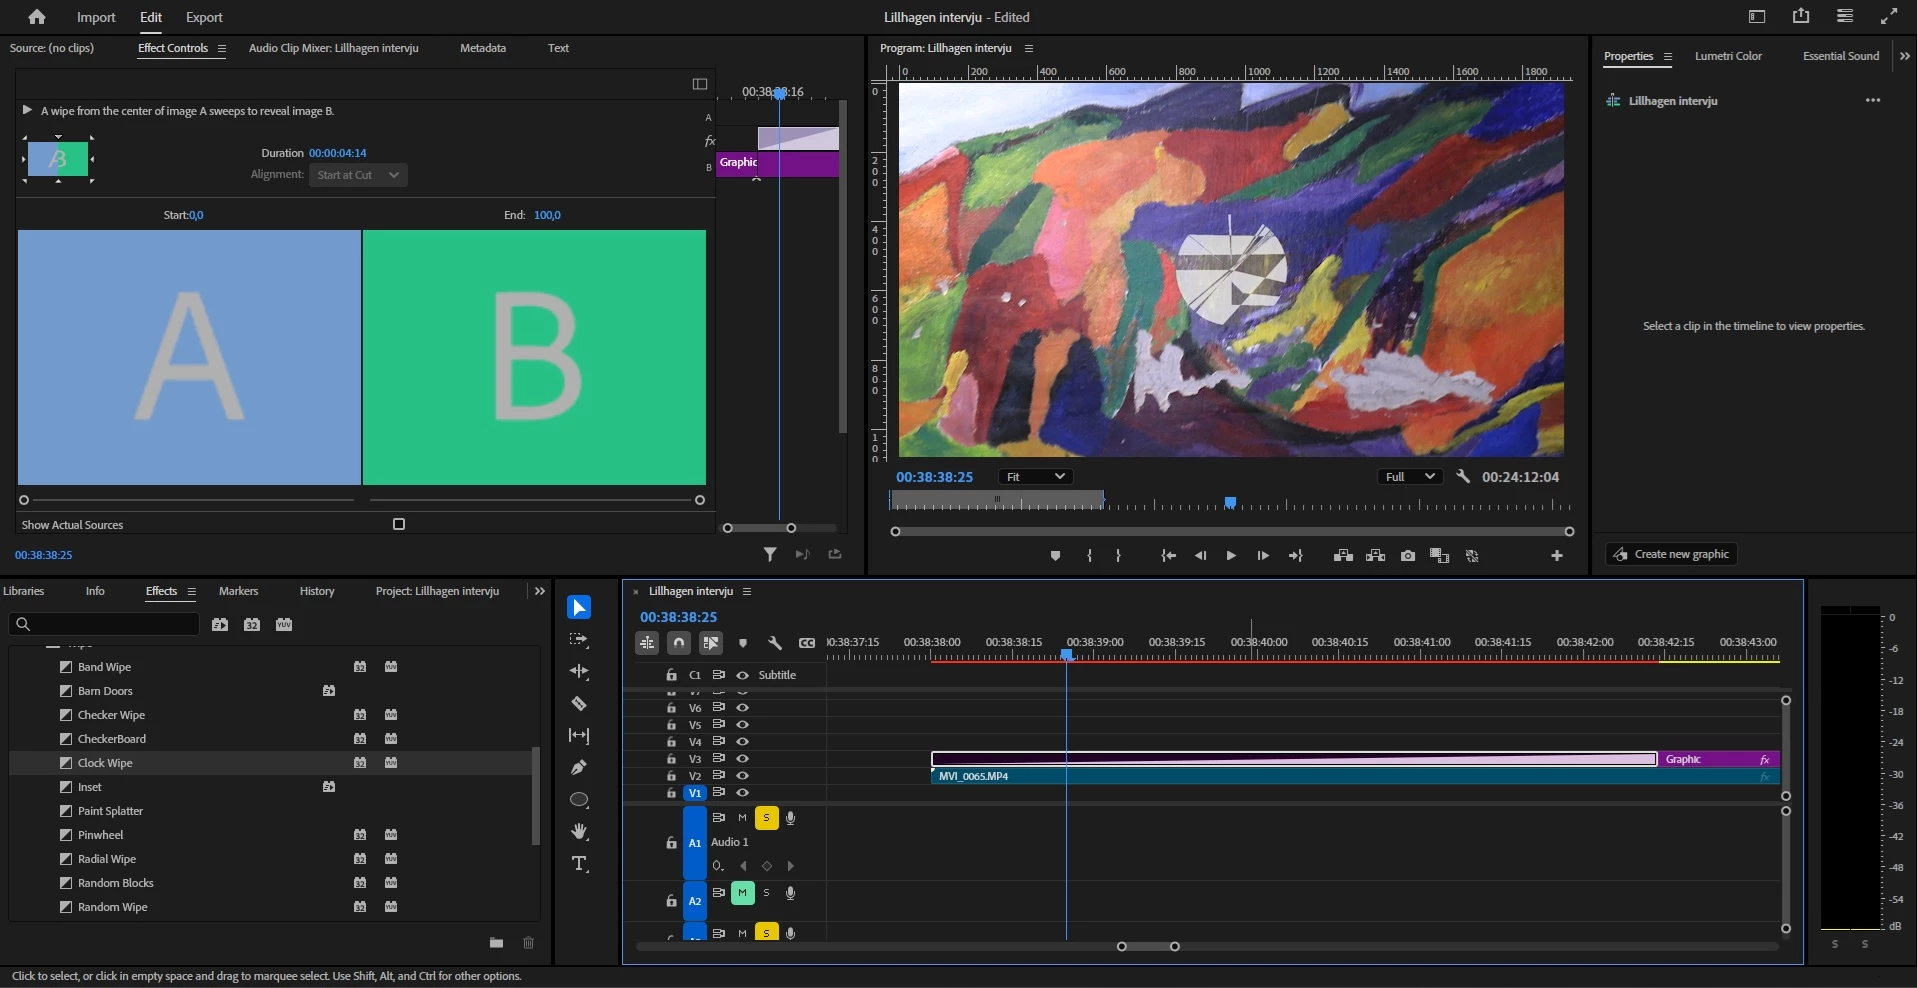1917x988 pixels.
Task: Click the Lift button
Action: coord(1343,556)
